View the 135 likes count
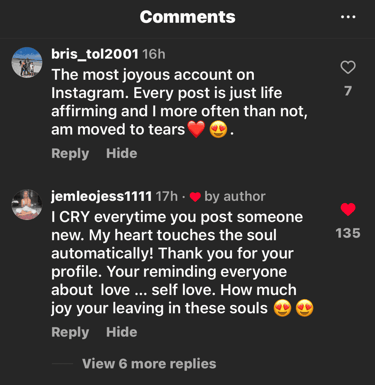Image resolution: width=375 pixels, height=385 pixels. [x=348, y=233]
